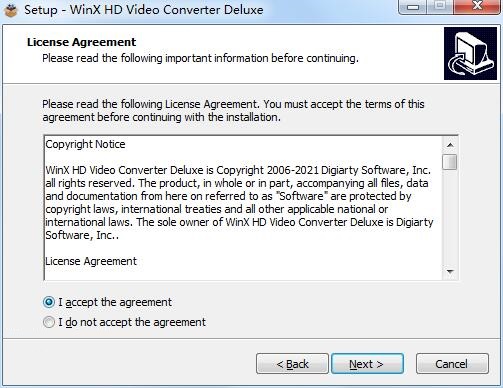Click the license scrollbar down arrow

(450, 272)
